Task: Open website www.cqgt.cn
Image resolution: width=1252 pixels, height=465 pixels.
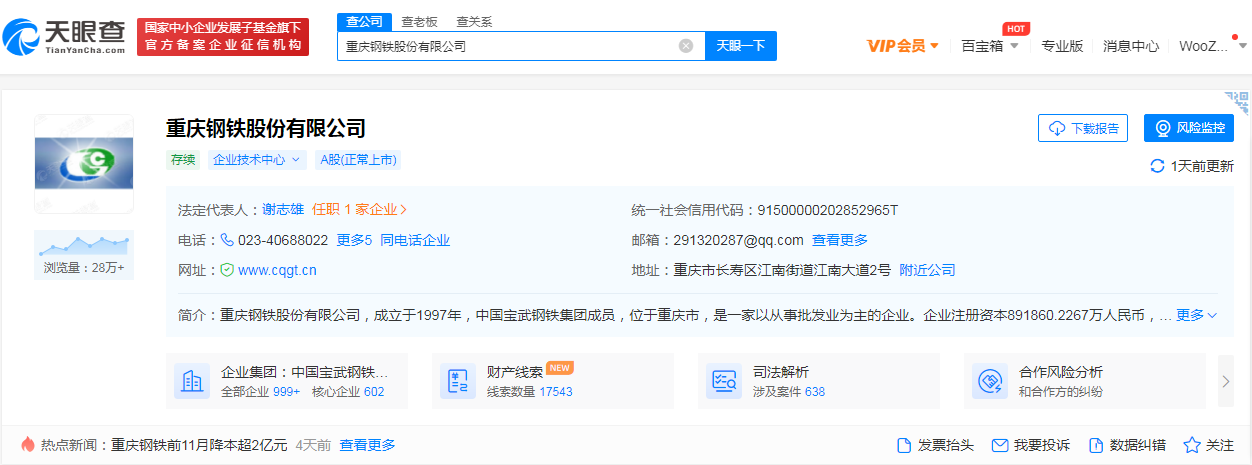Action: coord(277,270)
